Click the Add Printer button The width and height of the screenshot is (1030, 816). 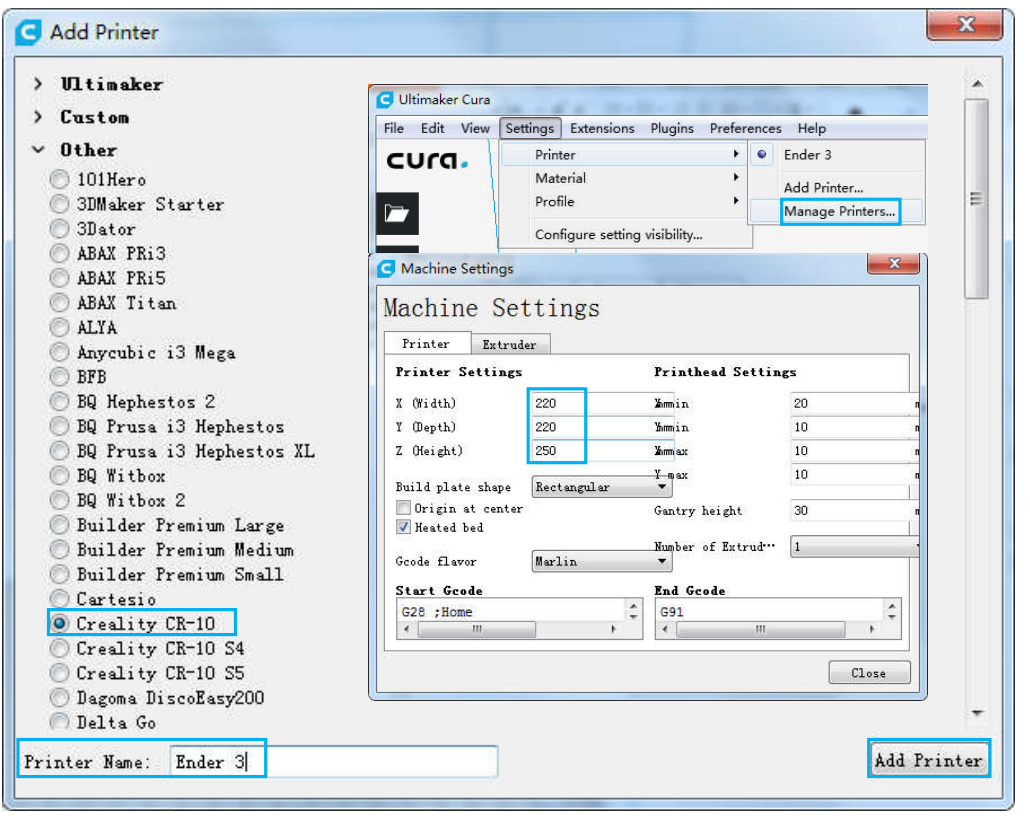[x=928, y=760]
